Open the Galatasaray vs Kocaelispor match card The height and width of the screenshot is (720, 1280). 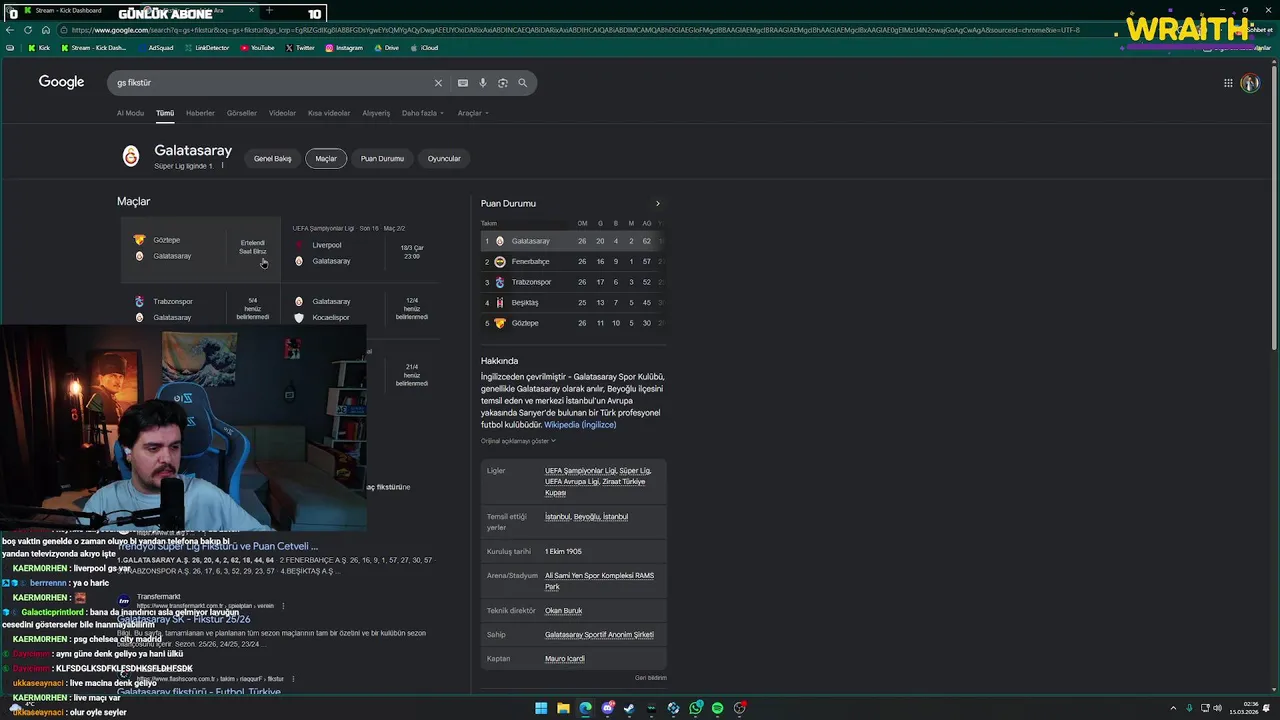[361, 309]
